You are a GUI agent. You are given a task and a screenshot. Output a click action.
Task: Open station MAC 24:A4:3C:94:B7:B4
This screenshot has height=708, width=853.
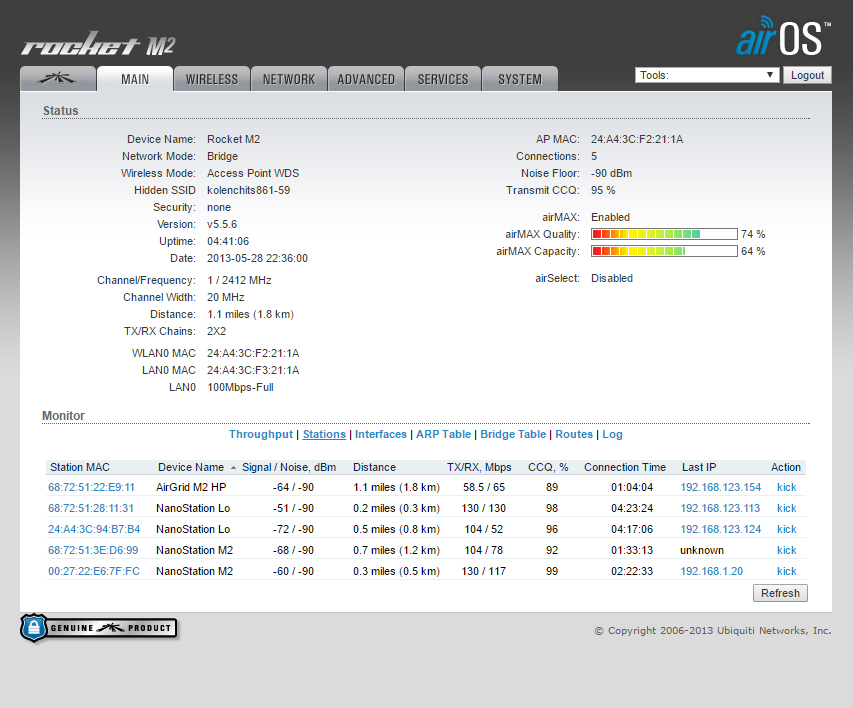(94, 529)
